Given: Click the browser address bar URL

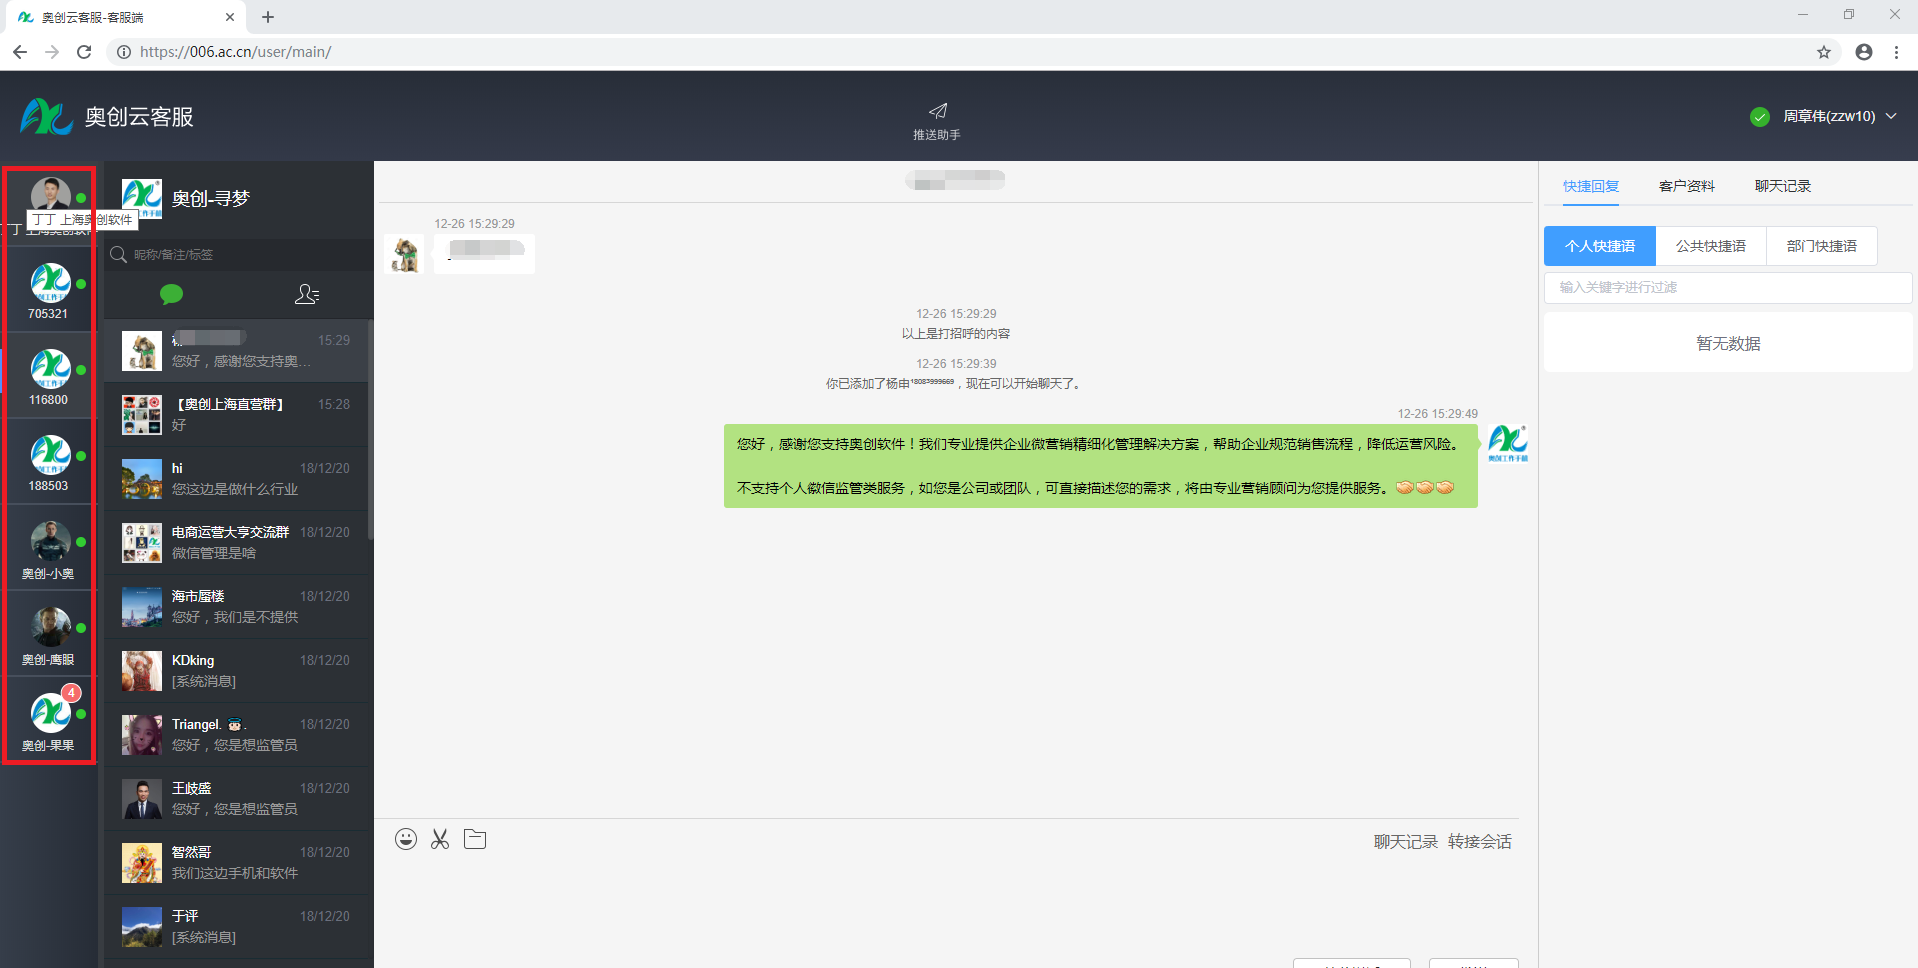Looking at the screenshot, I should [236, 52].
